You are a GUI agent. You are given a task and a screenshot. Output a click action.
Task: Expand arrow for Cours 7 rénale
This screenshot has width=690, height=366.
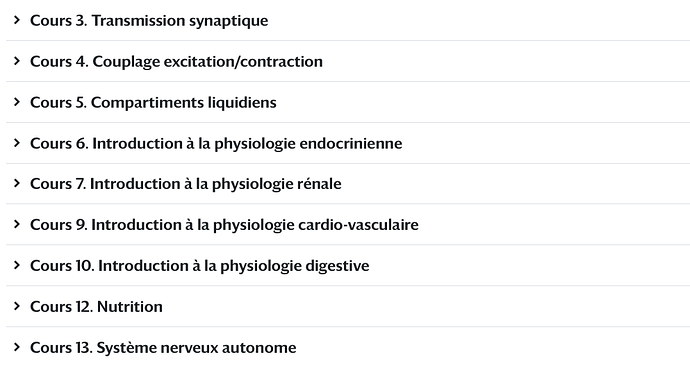pos(17,183)
